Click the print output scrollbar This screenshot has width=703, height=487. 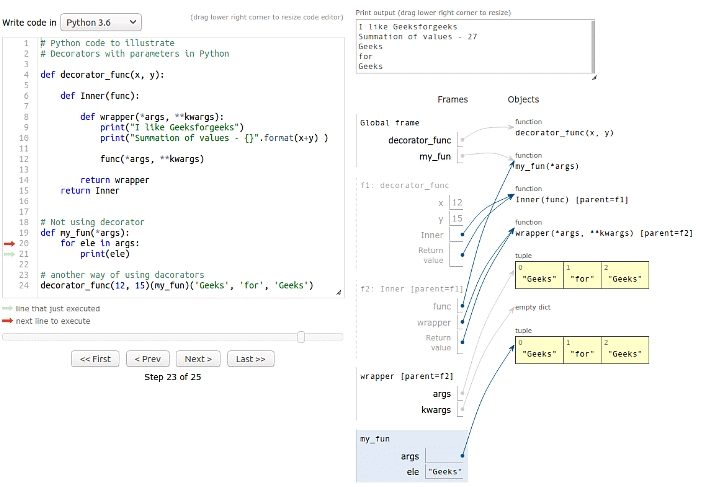593,47
